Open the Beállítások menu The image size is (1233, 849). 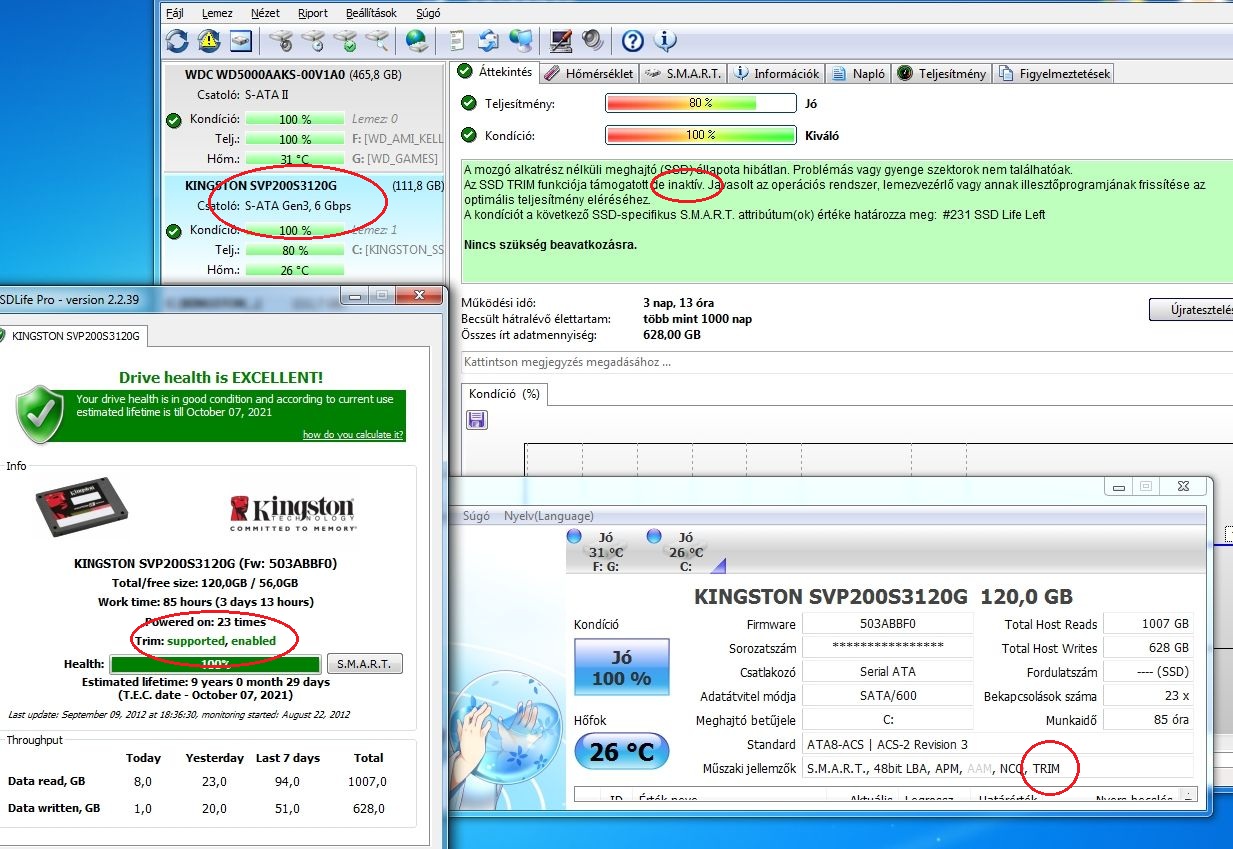tap(371, 13)
